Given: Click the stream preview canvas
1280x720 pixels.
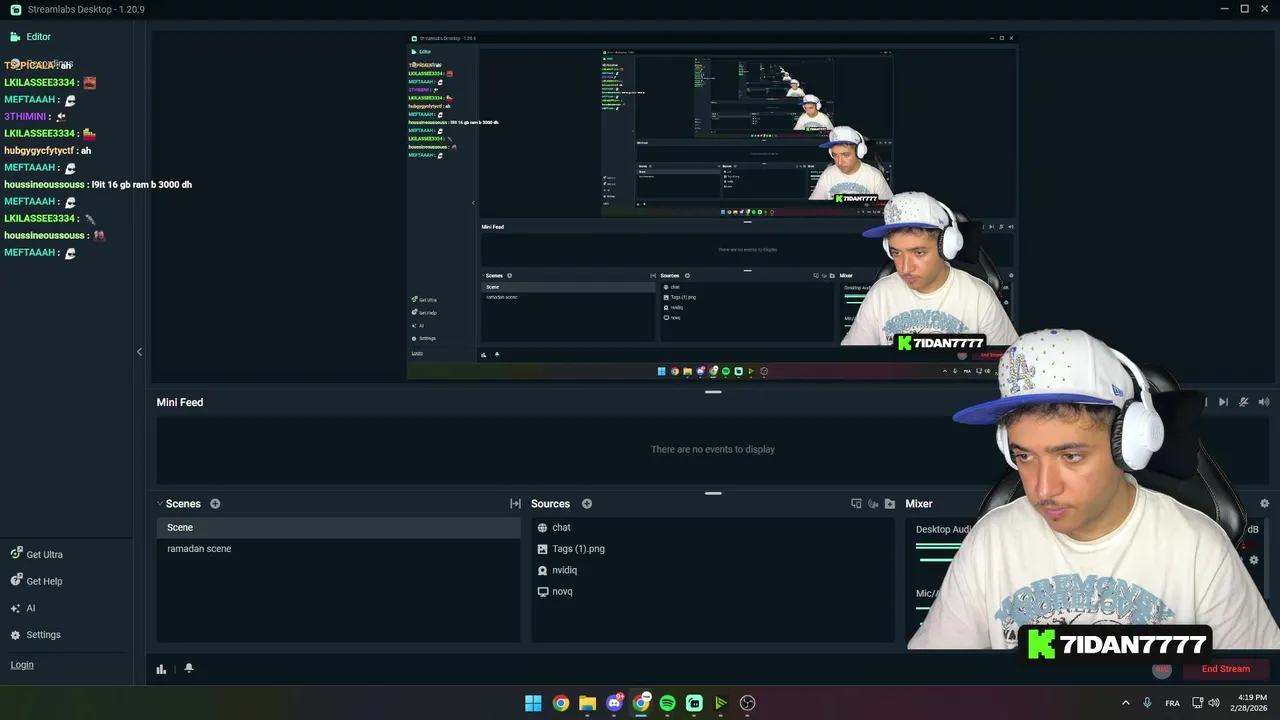Looking at the screenshot, I should click(x=712, y=206).
